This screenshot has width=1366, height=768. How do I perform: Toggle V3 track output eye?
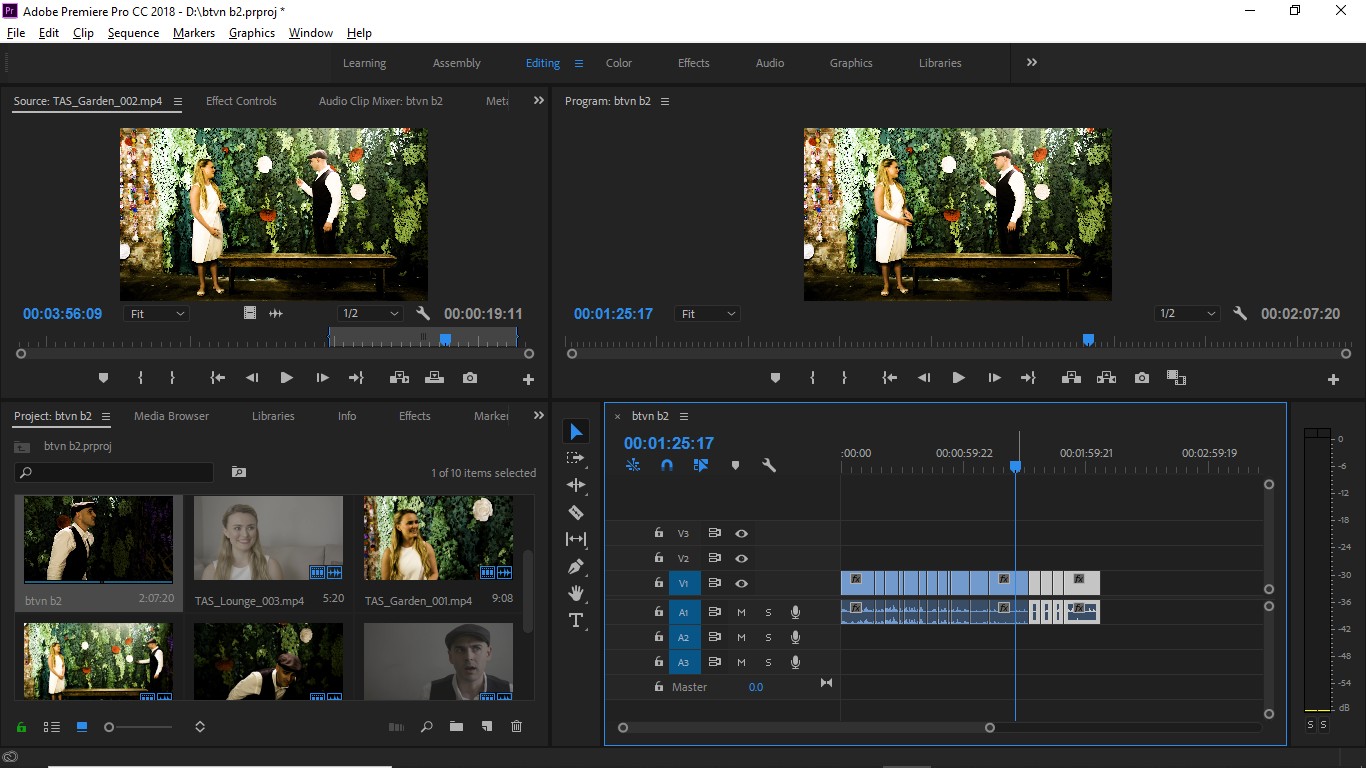pyautogui.click(x=742, y=533)
